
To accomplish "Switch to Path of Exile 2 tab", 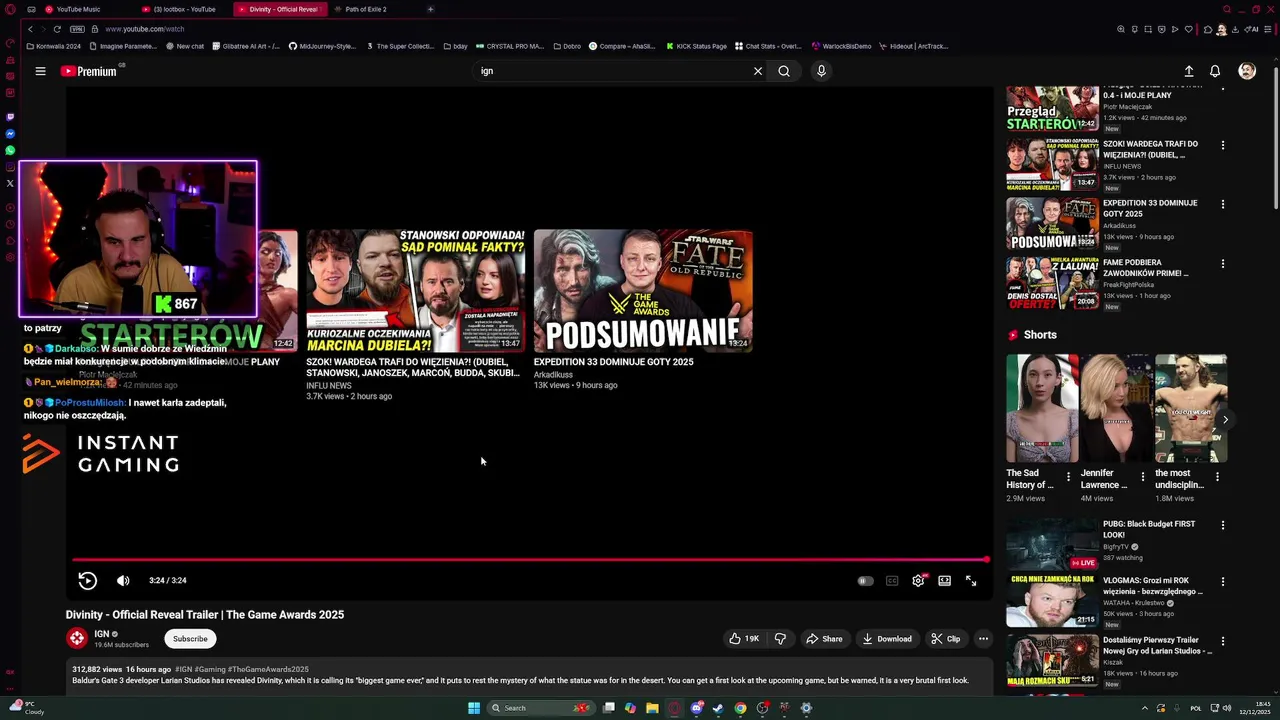I will click(366, 9).
